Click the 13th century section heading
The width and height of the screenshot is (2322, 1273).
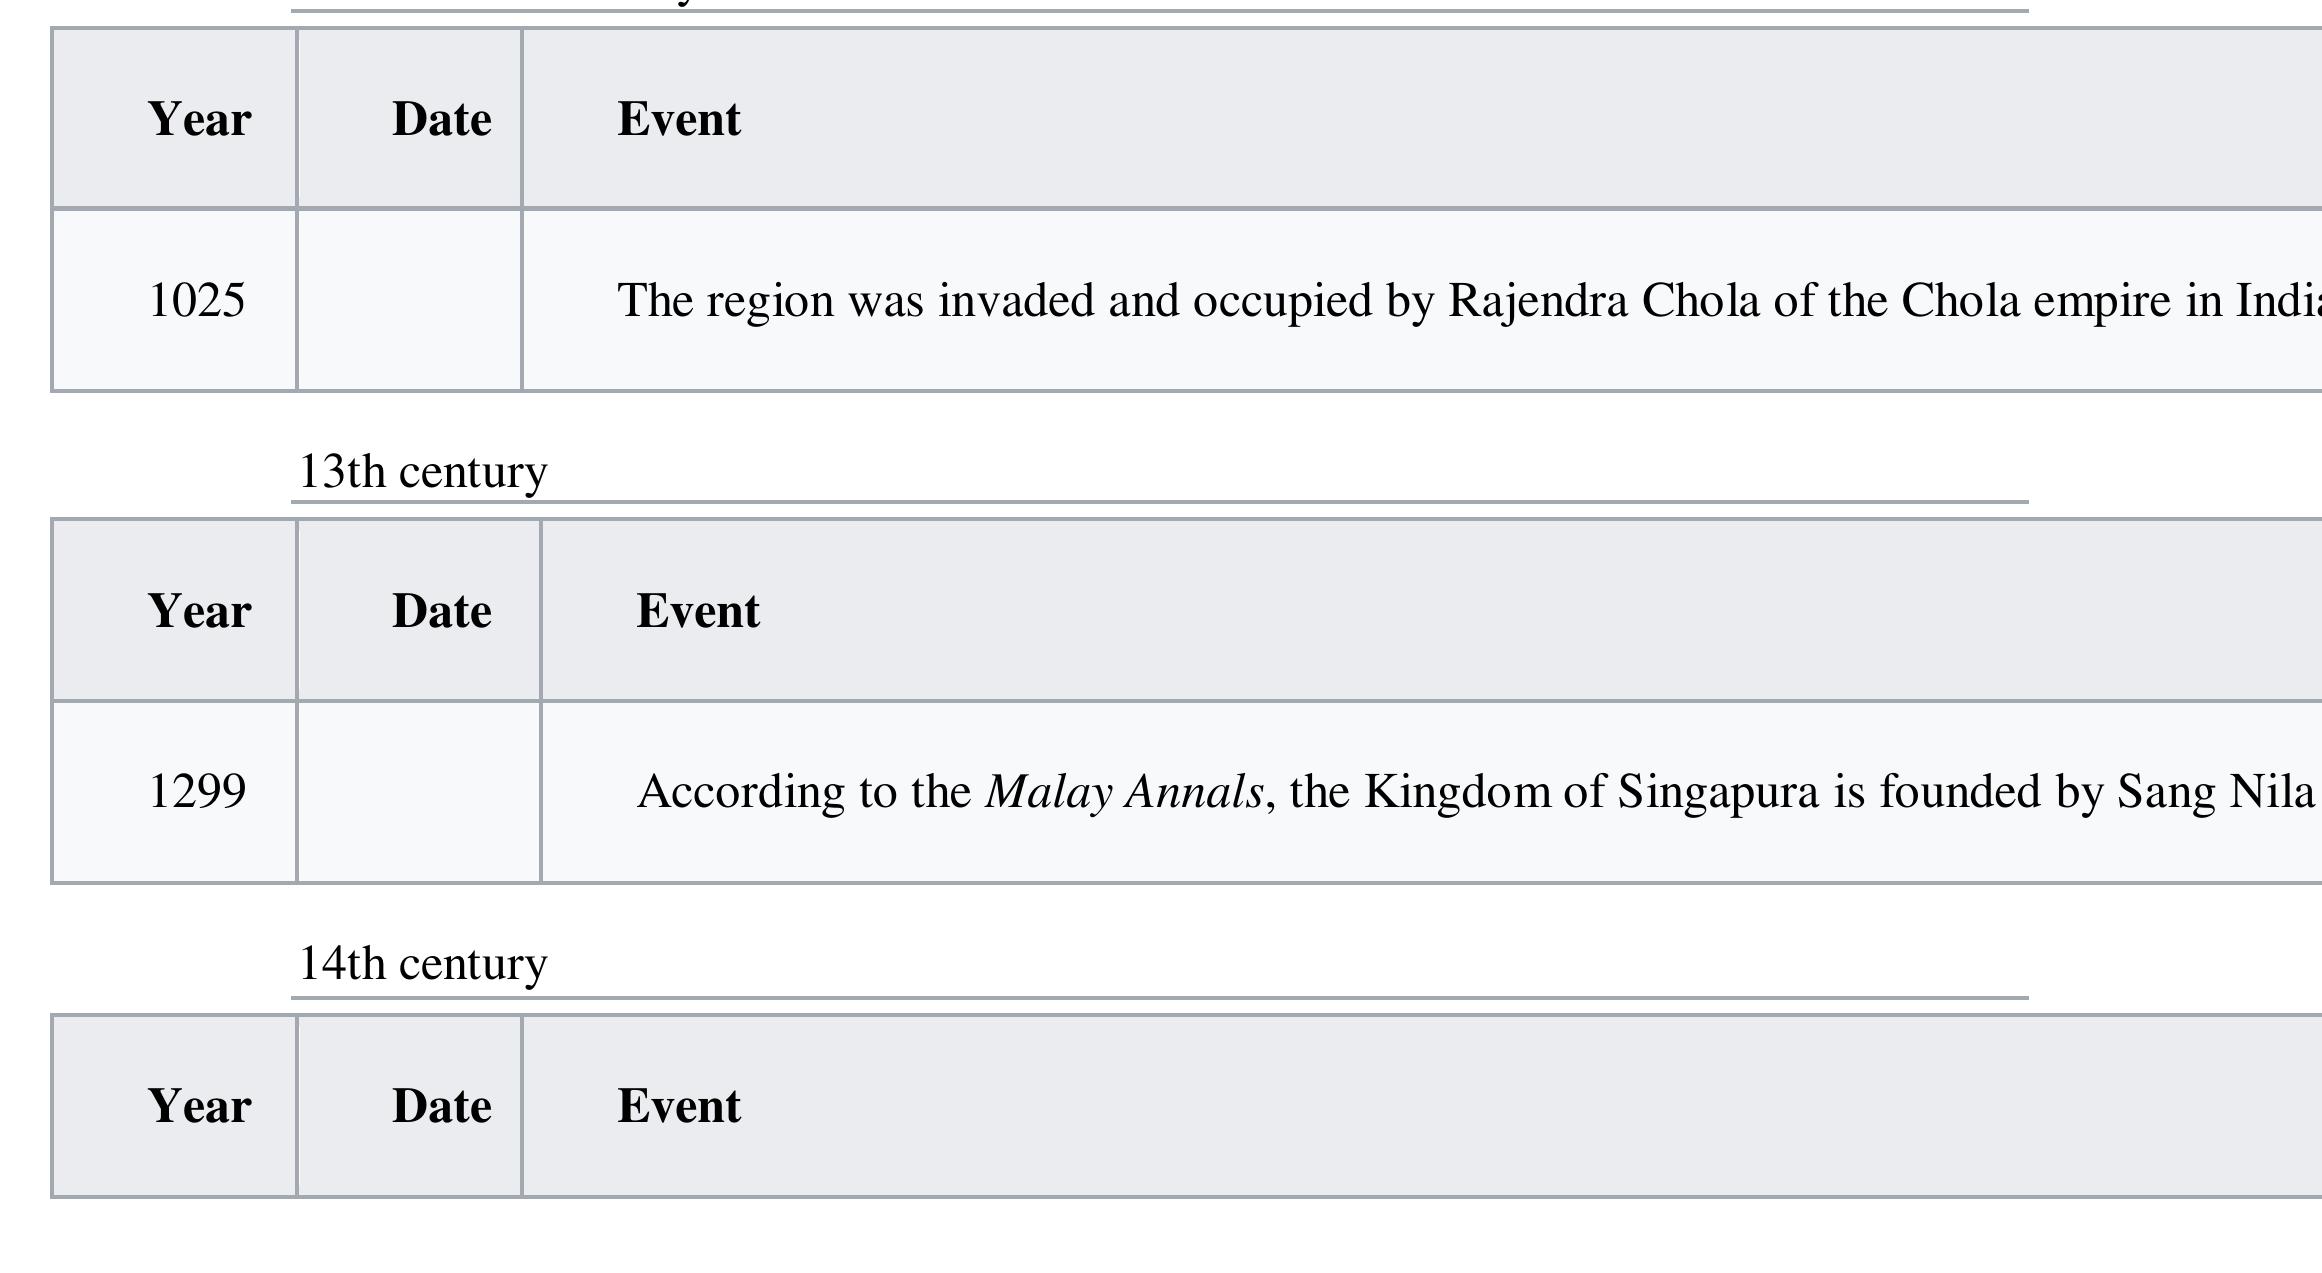click(423, 472)
